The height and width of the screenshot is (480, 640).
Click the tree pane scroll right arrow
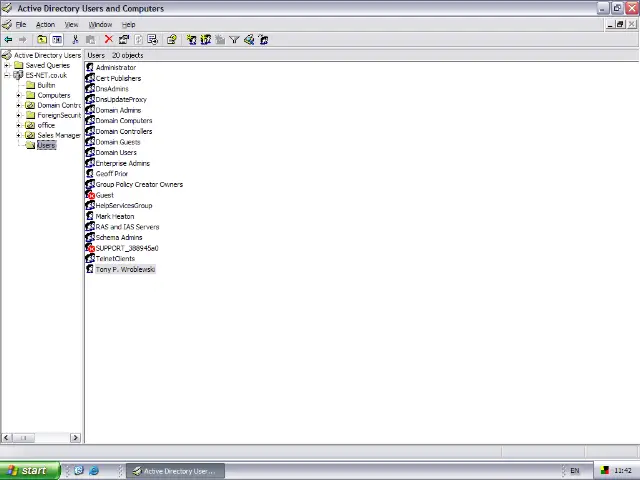point(75,438)
